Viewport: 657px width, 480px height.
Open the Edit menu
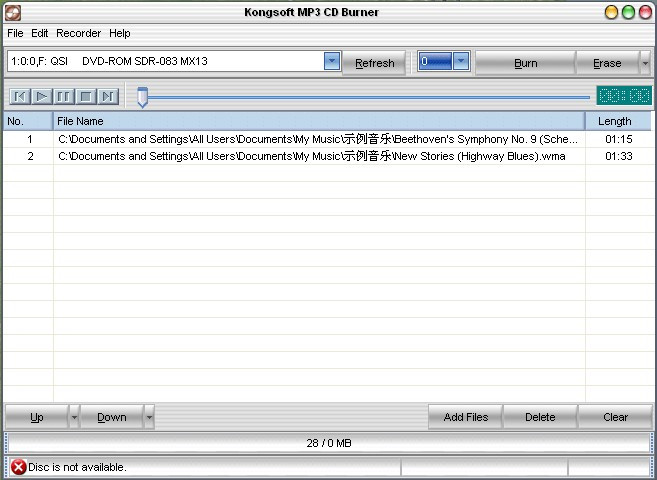pos(40,33)
